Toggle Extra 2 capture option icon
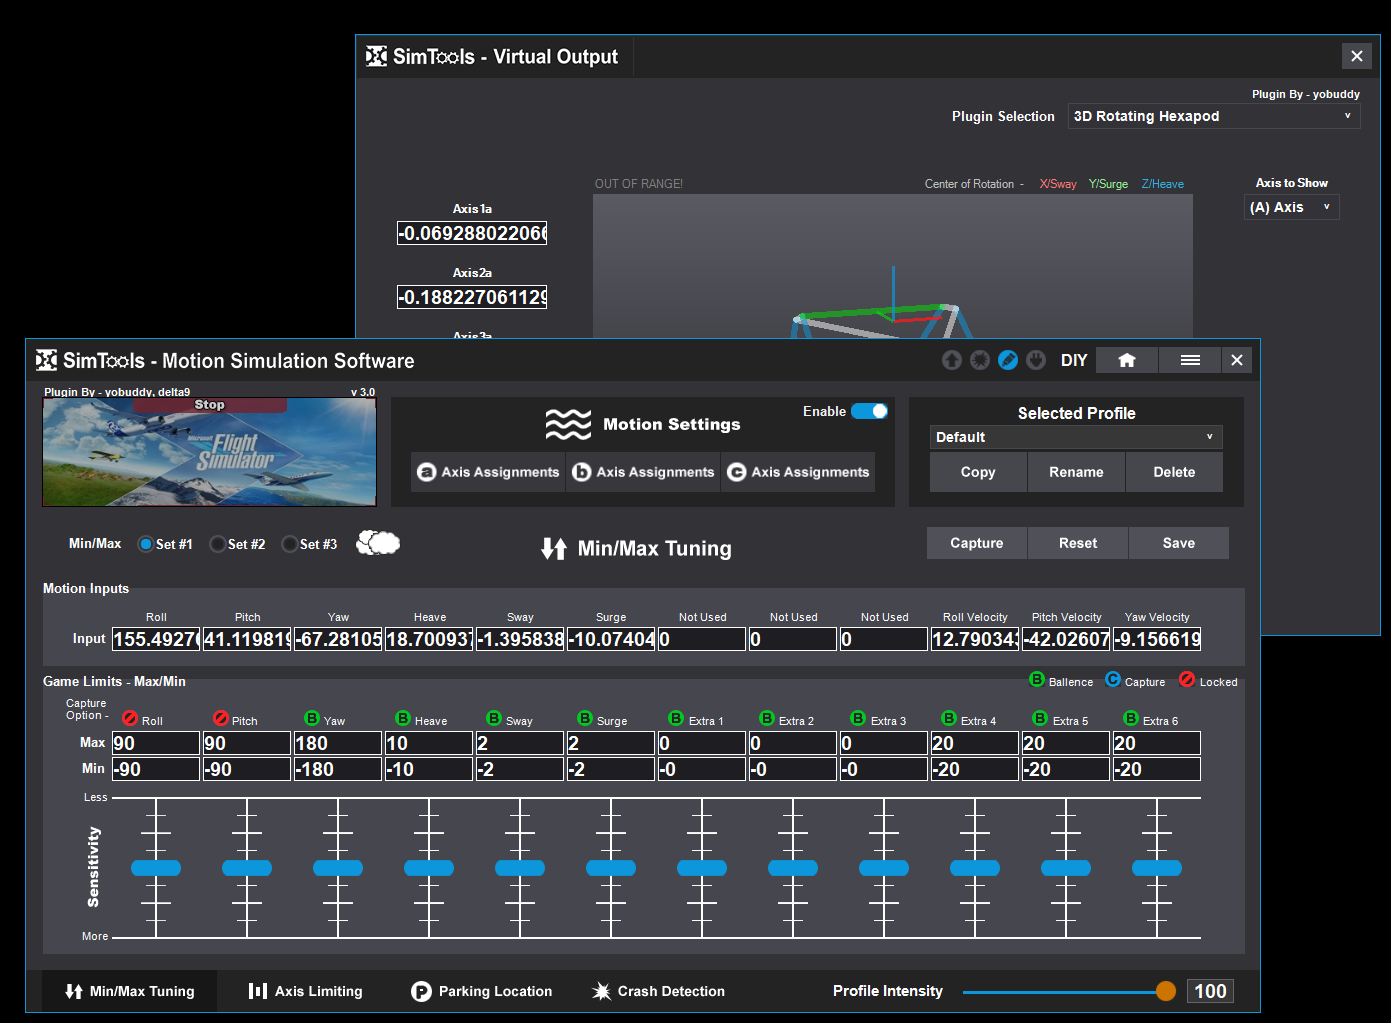 coord(767,718)
